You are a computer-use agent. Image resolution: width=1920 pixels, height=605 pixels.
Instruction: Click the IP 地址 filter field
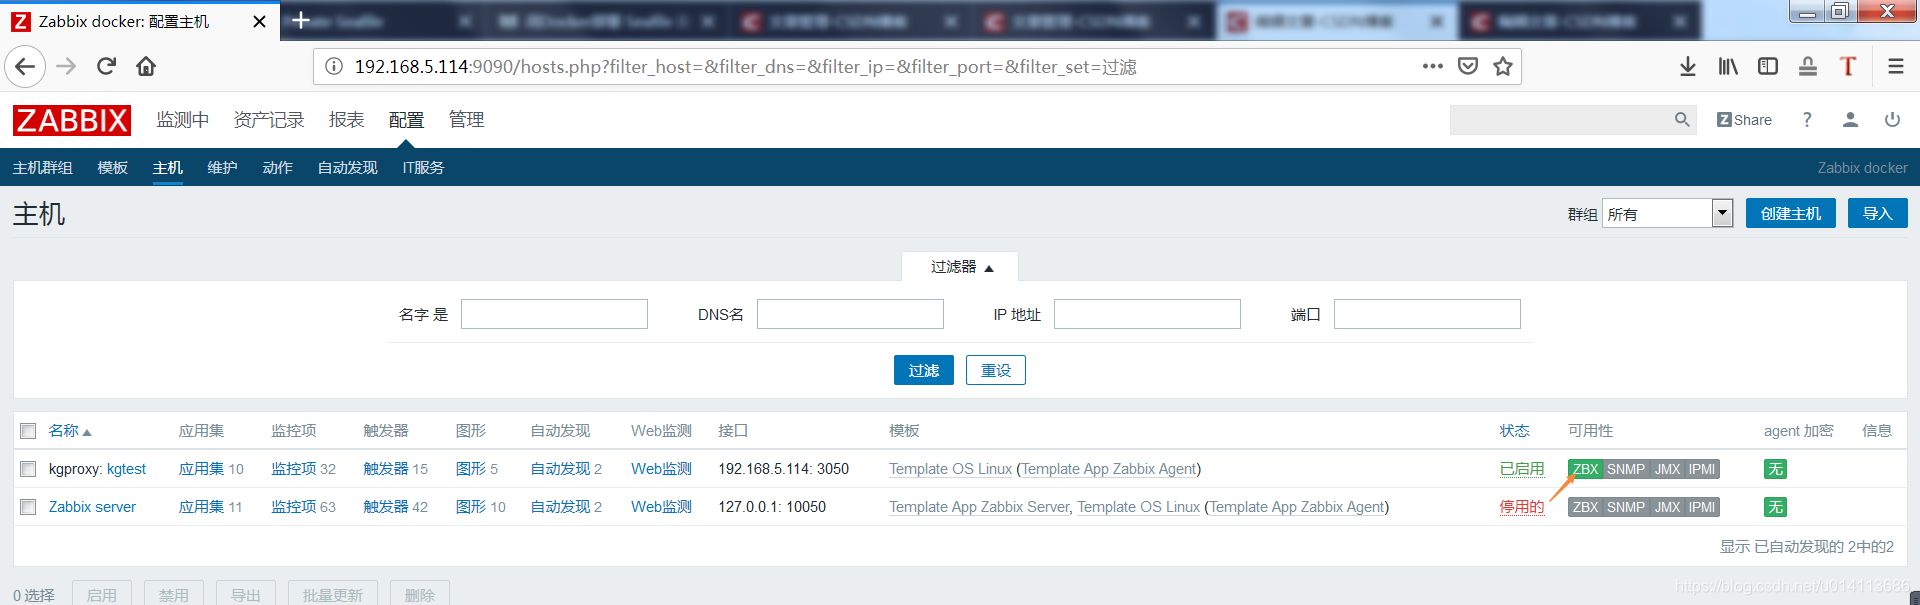tap(1147, 314)
